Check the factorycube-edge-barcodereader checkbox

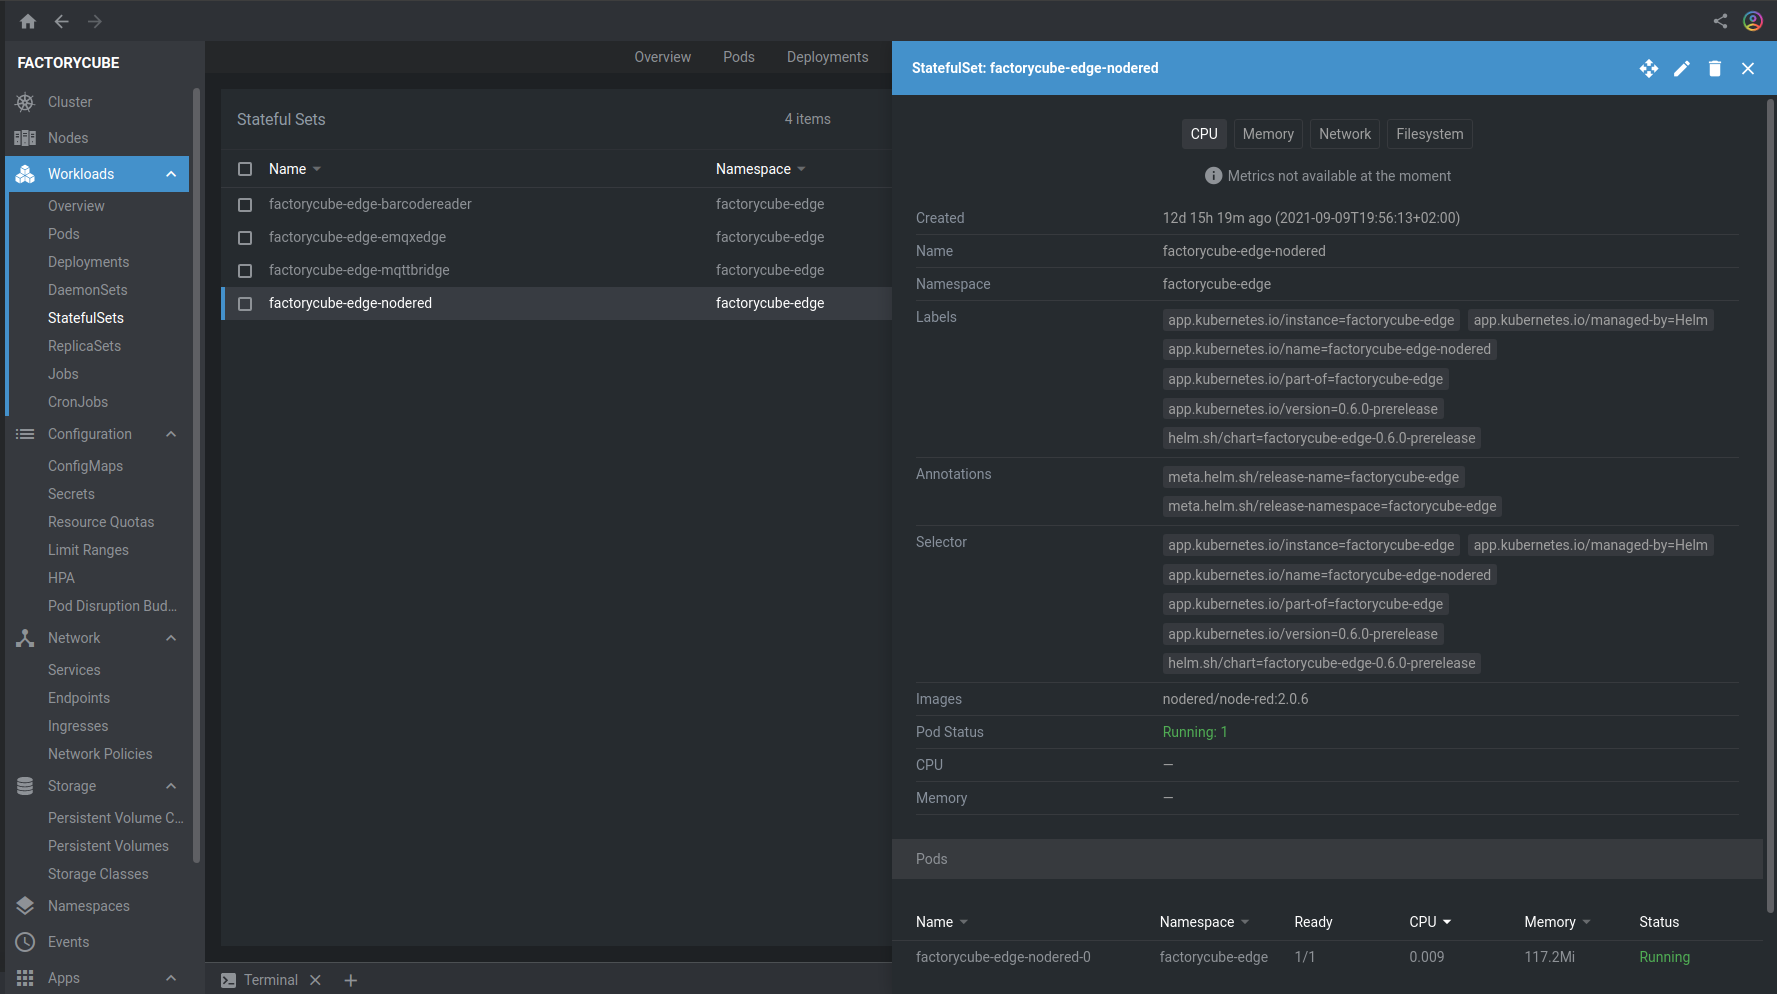point(245,205)
